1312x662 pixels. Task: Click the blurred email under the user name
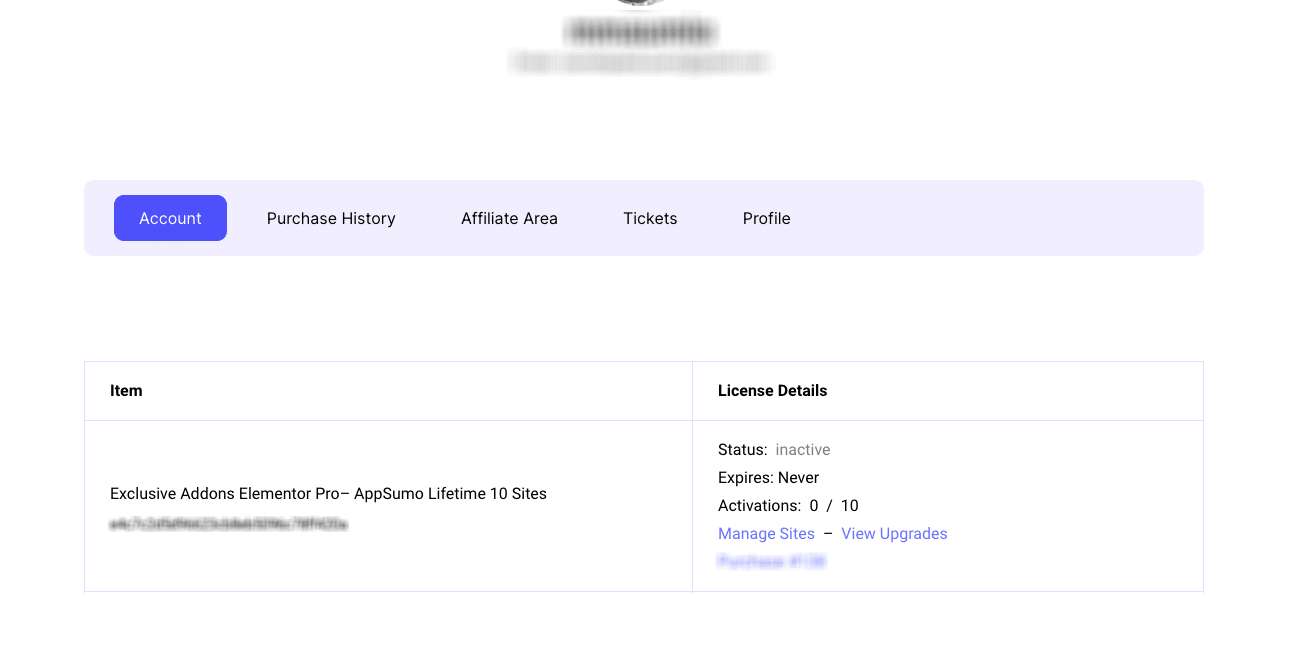(x=640, y=62)
